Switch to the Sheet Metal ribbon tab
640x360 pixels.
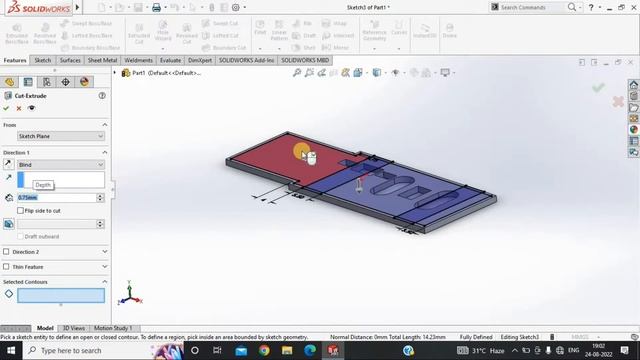click(x=102, y=60)
